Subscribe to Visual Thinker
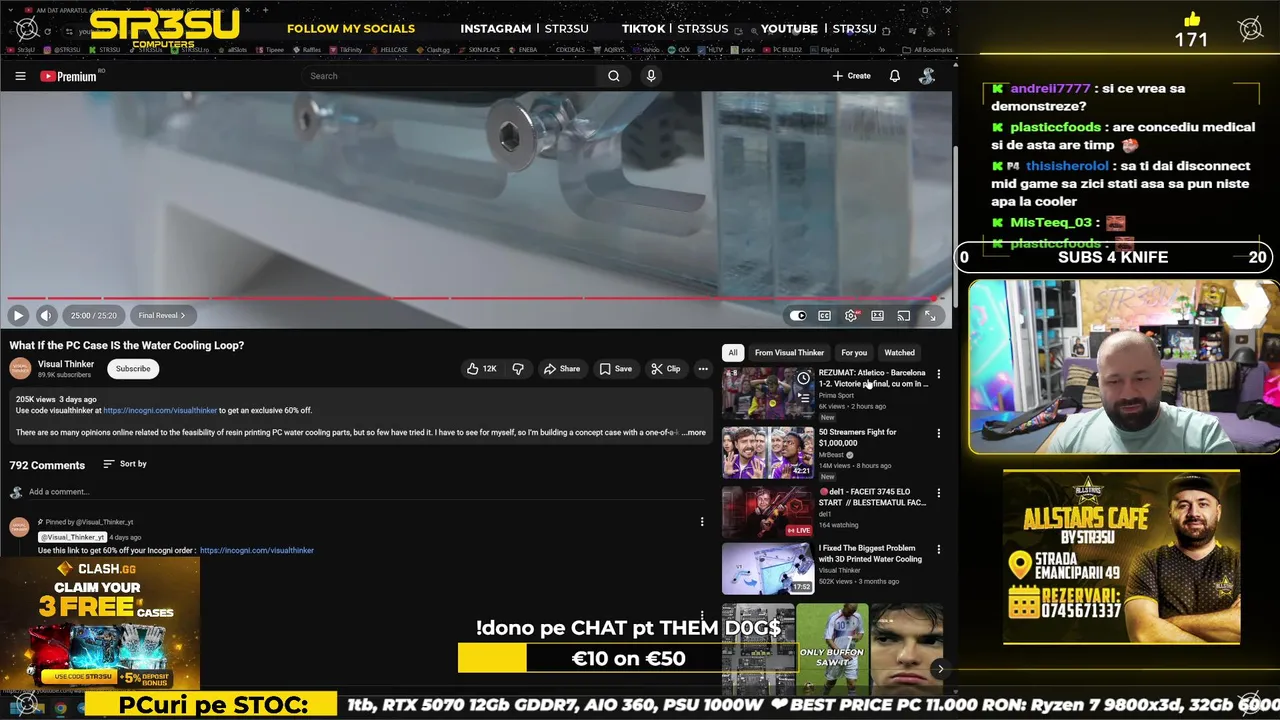Image resolution: width=1280 pixels, height=720 pixels. point(133,368)
